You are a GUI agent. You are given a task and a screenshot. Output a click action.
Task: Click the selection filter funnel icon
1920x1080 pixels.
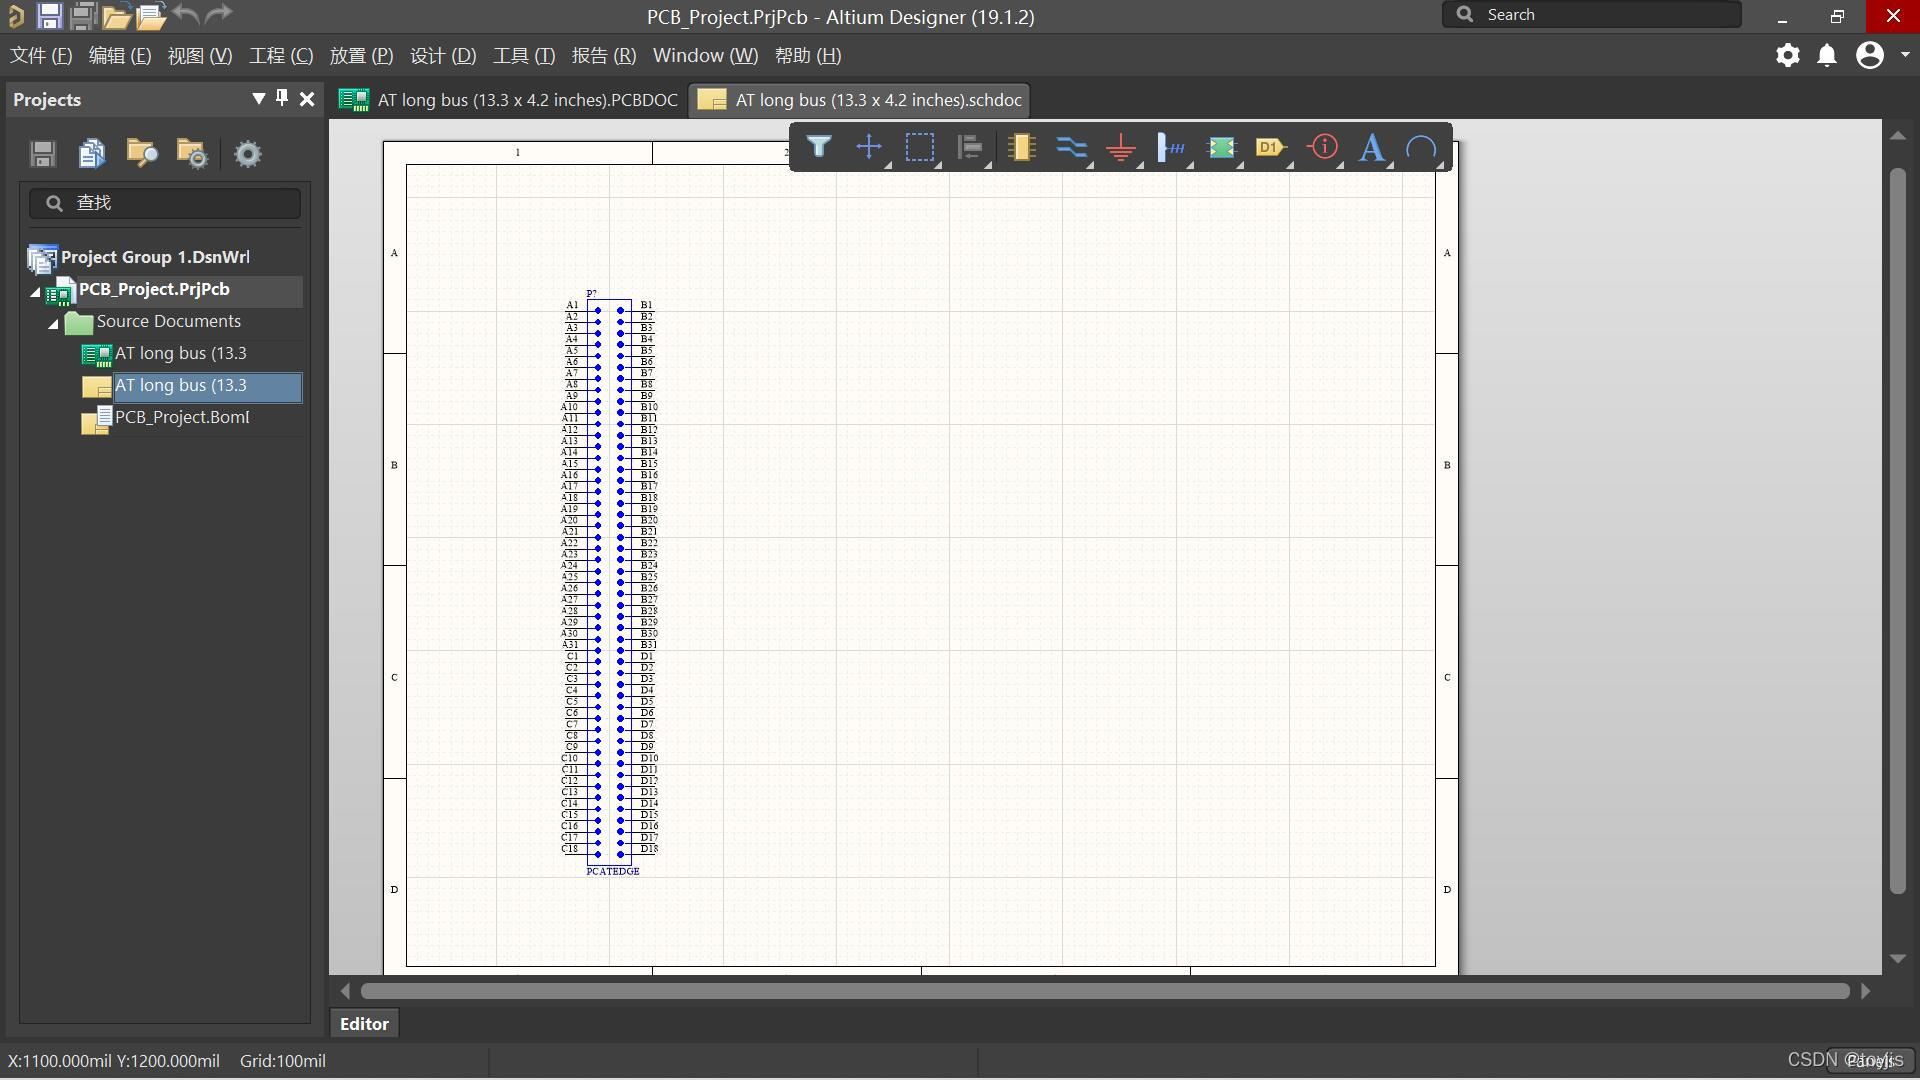pos(819,148)
